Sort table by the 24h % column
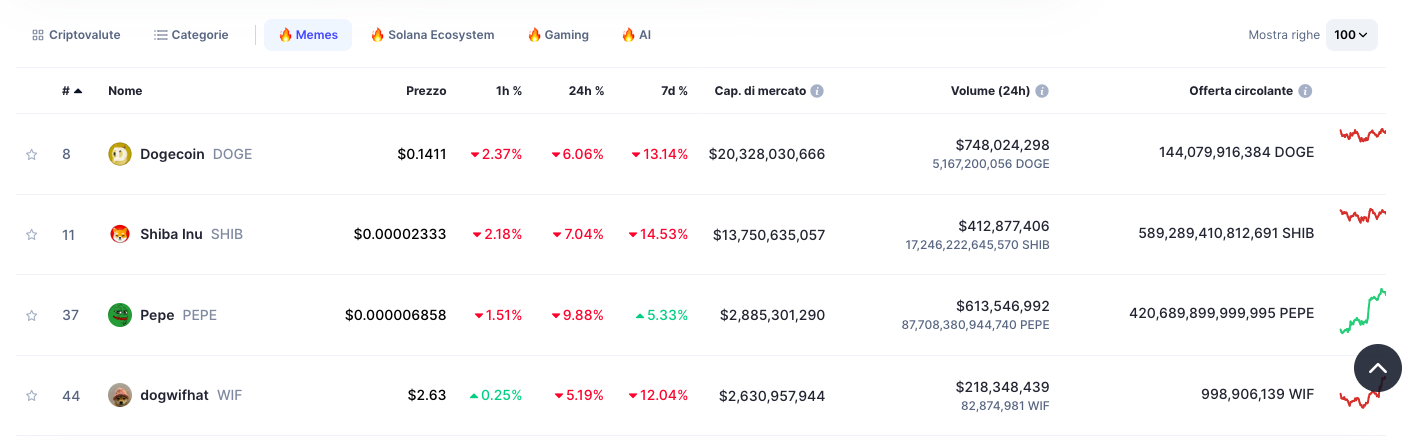This screenshot has width=1408, height=440. (x=586, y=91)
